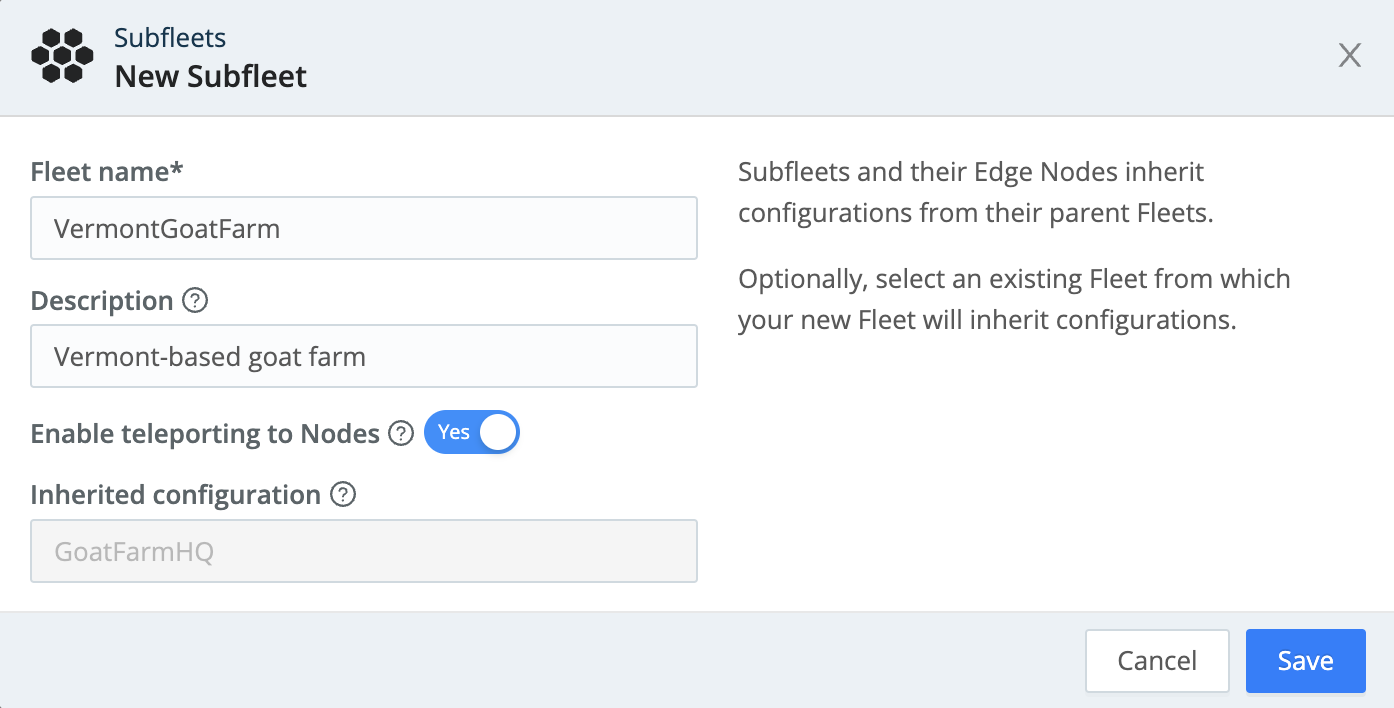Open help tooltip next to Inherited configuration

343,494
